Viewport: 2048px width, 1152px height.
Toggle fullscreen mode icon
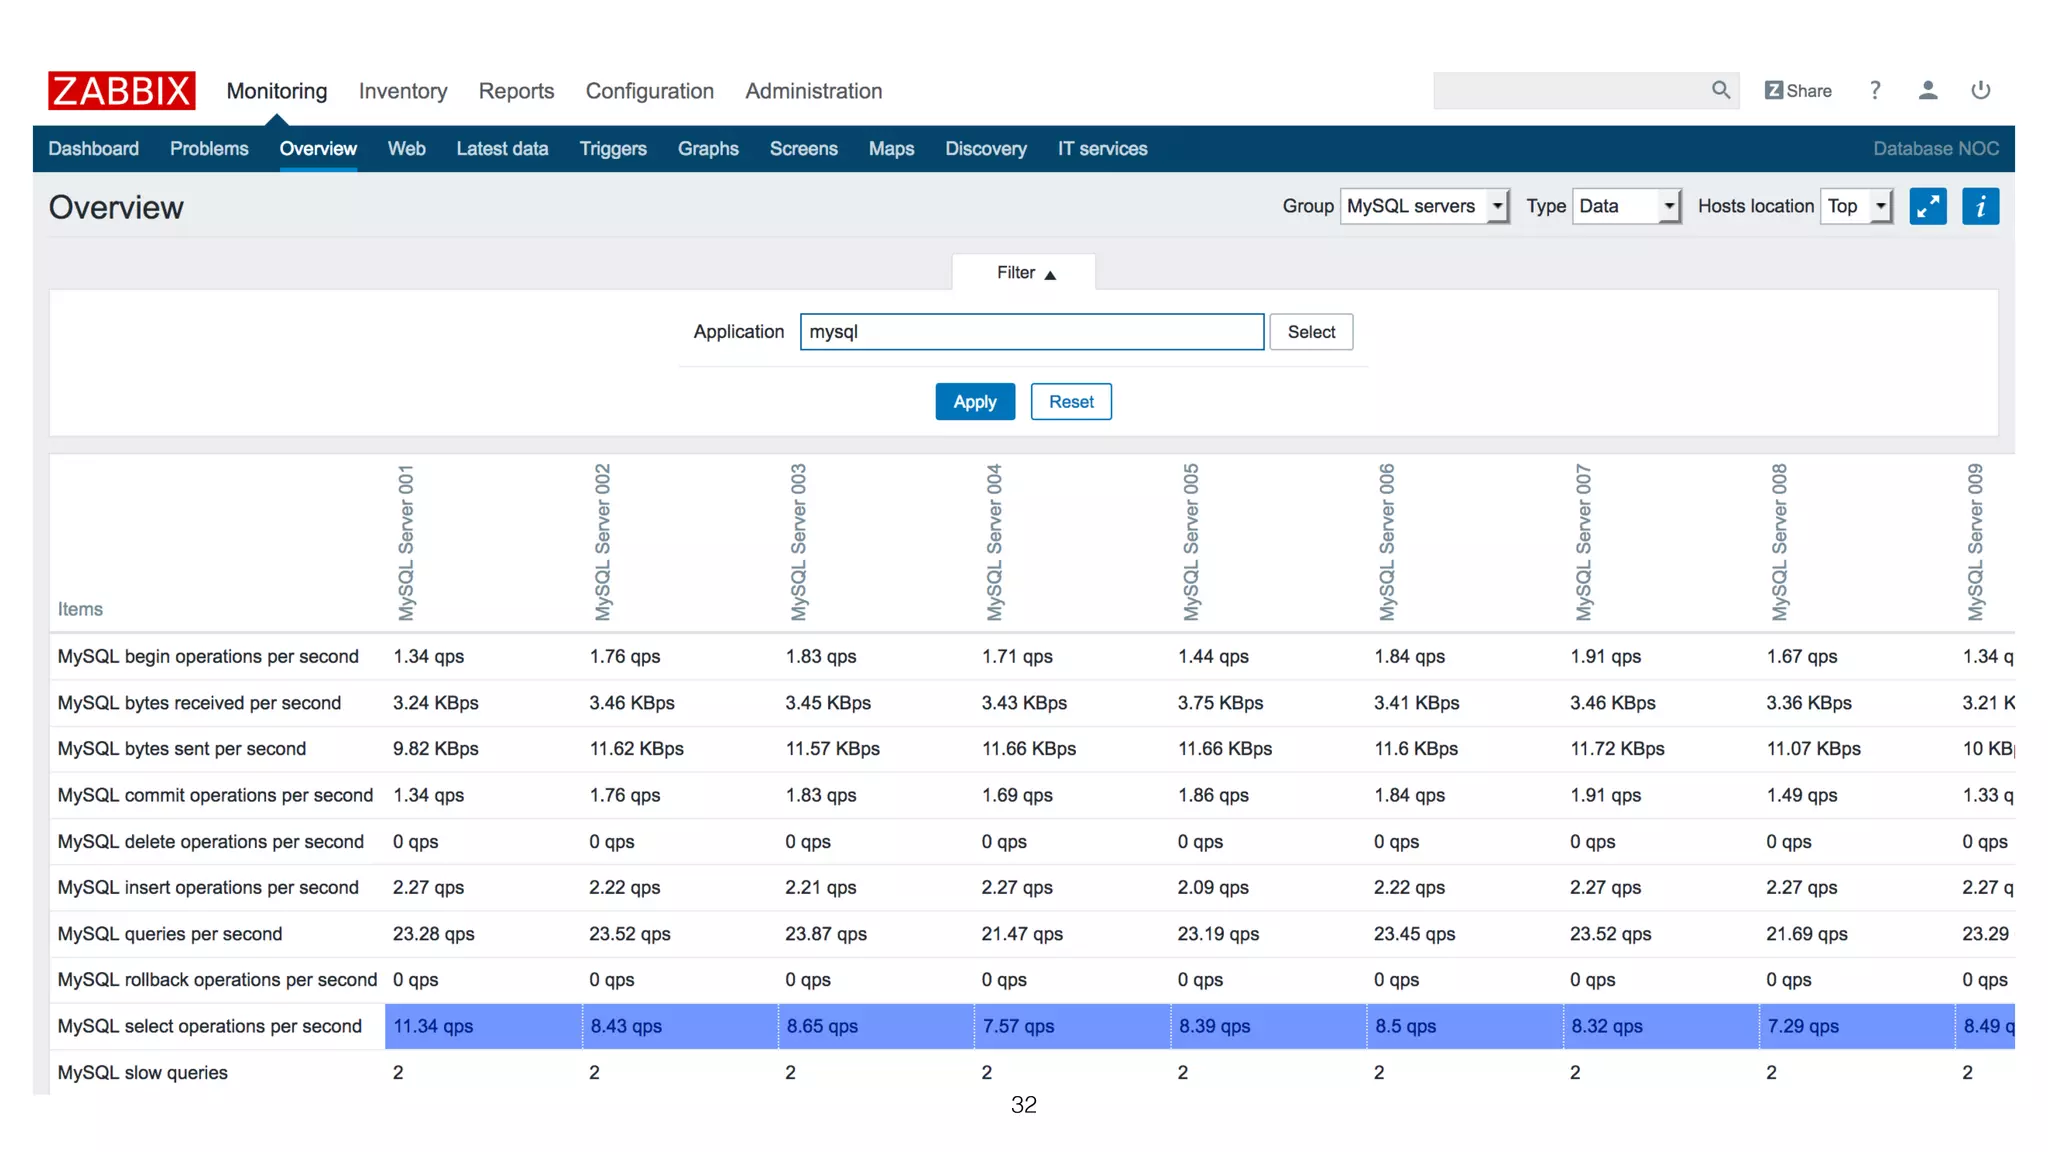click(x=1927, y=207)
